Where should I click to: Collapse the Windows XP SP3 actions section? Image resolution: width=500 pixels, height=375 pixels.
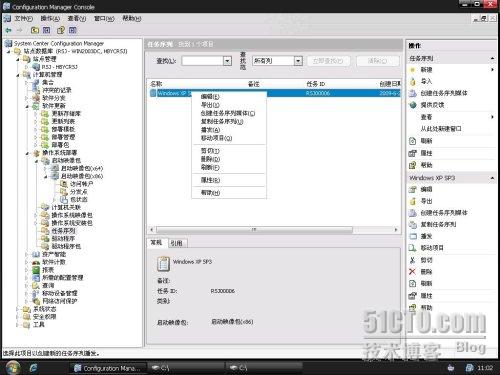493,178
